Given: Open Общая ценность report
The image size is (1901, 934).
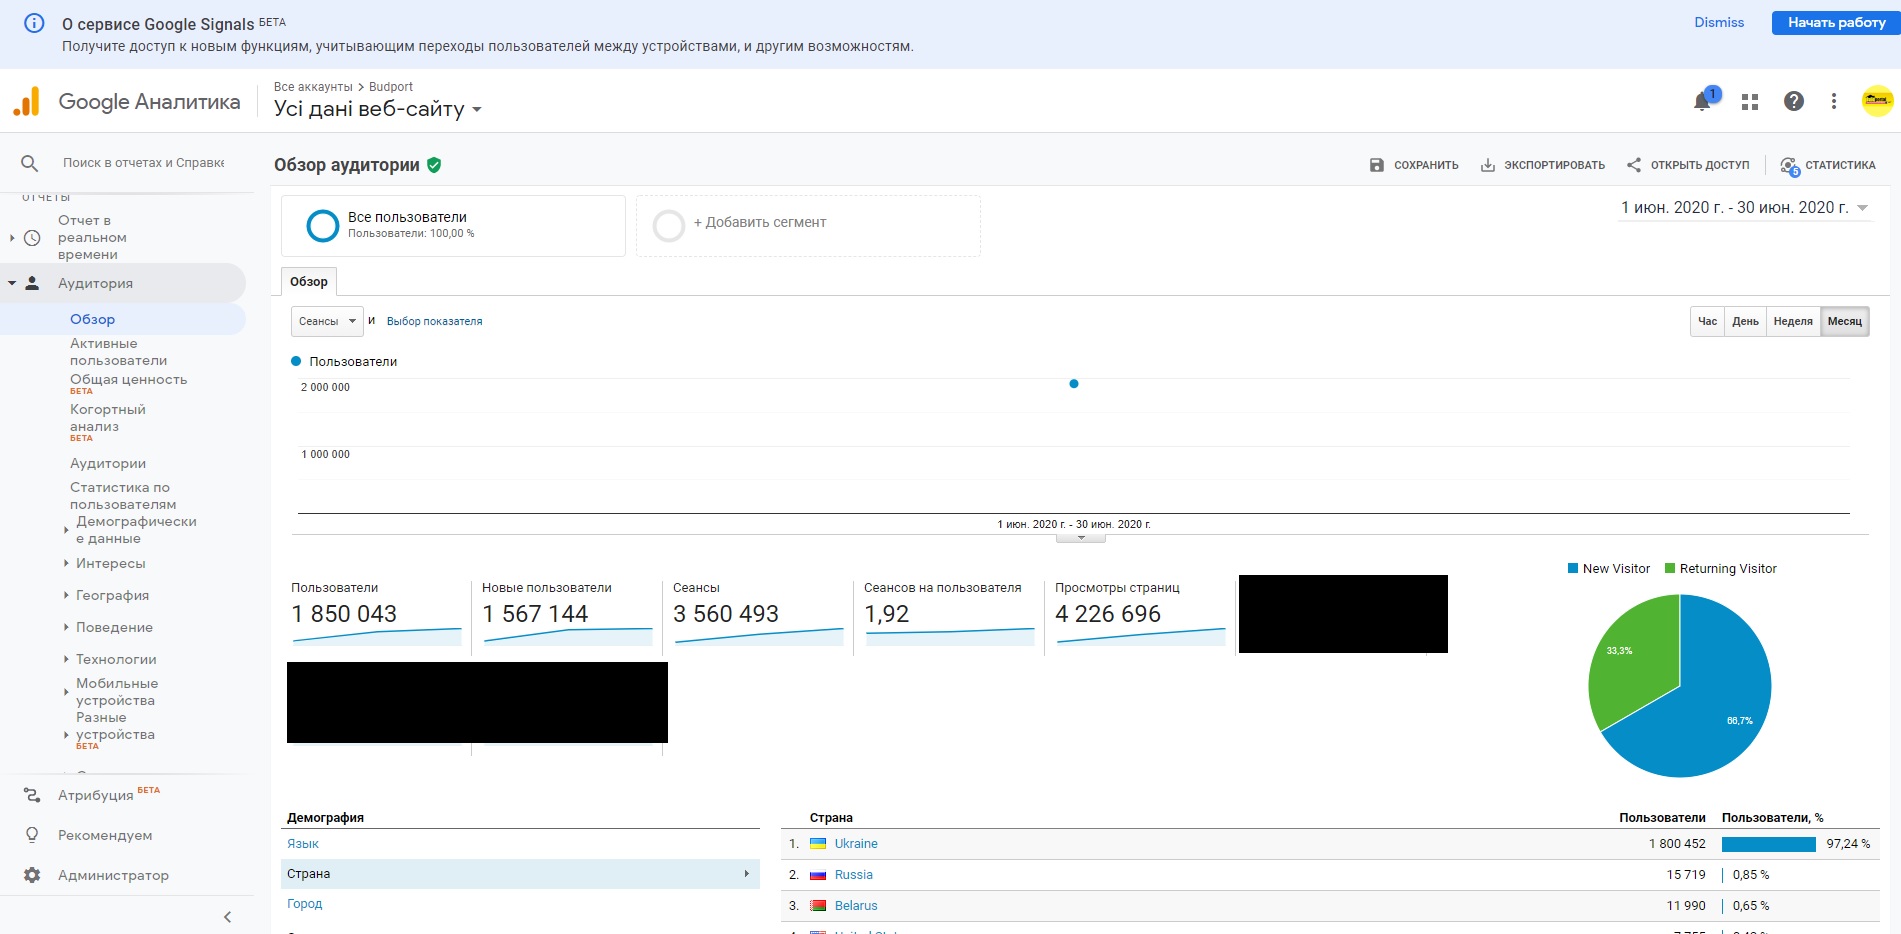Looking at the screenshot, I should [x=128, y=380].
